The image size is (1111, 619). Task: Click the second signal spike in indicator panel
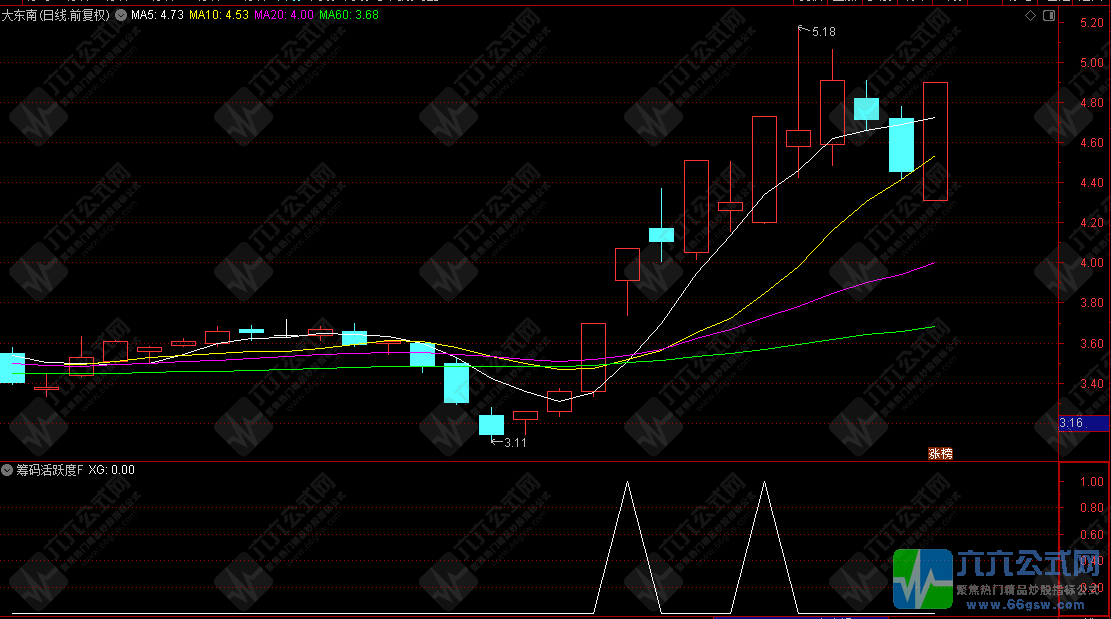click(764, 485)
